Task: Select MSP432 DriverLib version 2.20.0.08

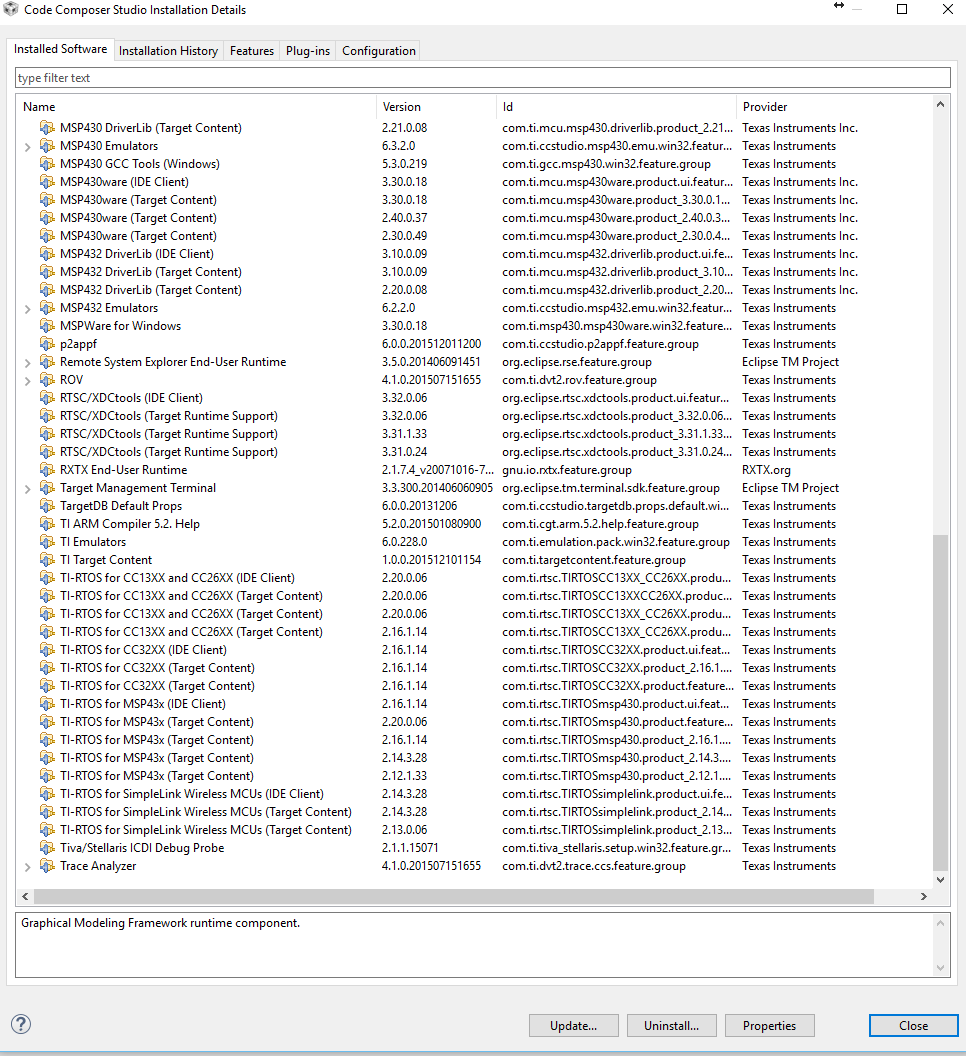Action: 404,290
